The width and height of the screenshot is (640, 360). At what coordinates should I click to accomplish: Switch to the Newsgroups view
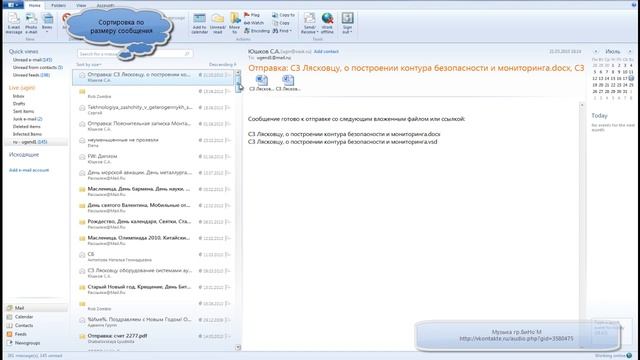(36, 343)
